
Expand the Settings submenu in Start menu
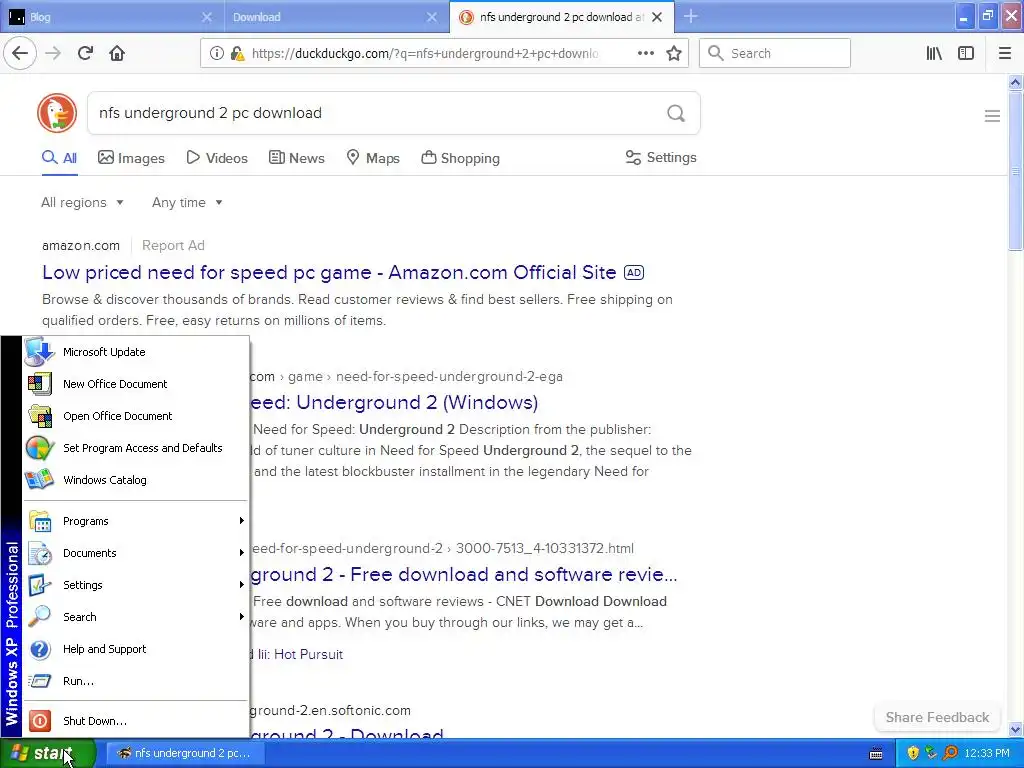(x=136, y=585)
